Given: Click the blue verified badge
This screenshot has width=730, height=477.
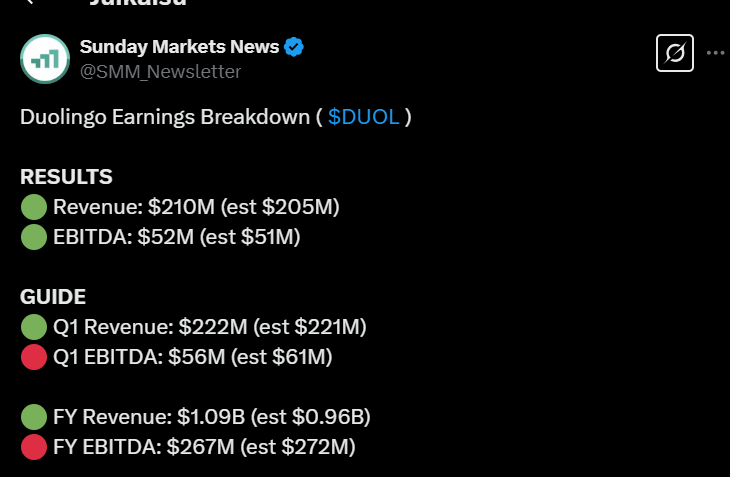Looking at the screenshot, I should (x=295, y=46).
